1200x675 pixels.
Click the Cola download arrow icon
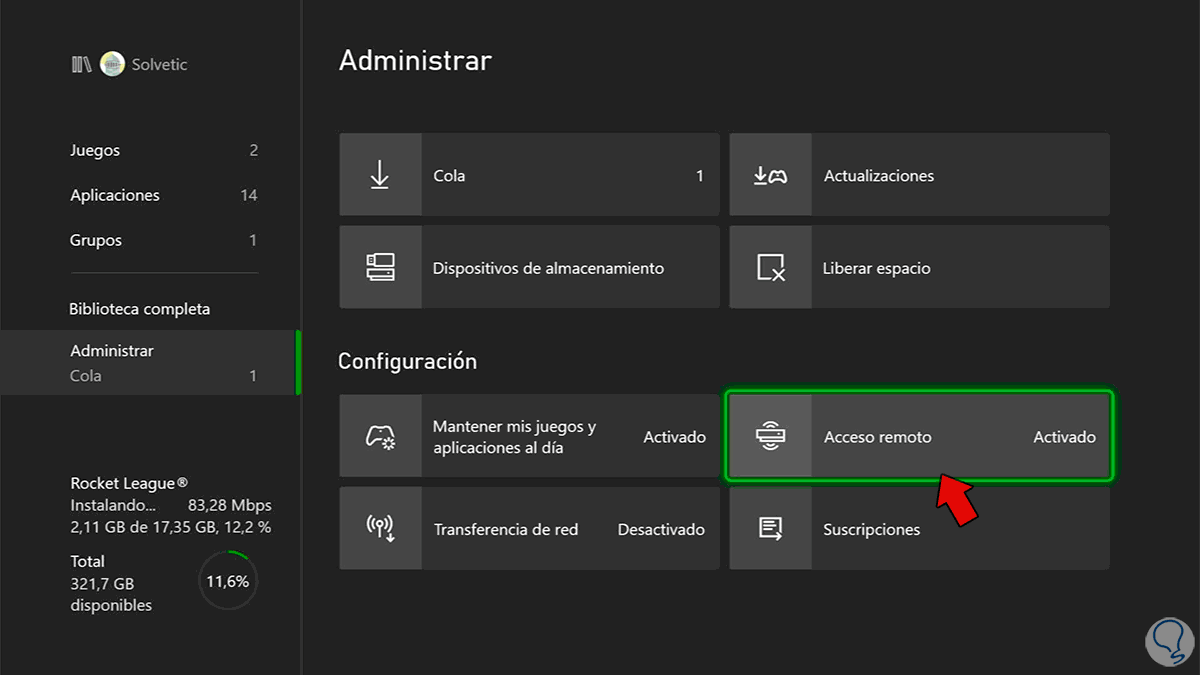[380, 175]
